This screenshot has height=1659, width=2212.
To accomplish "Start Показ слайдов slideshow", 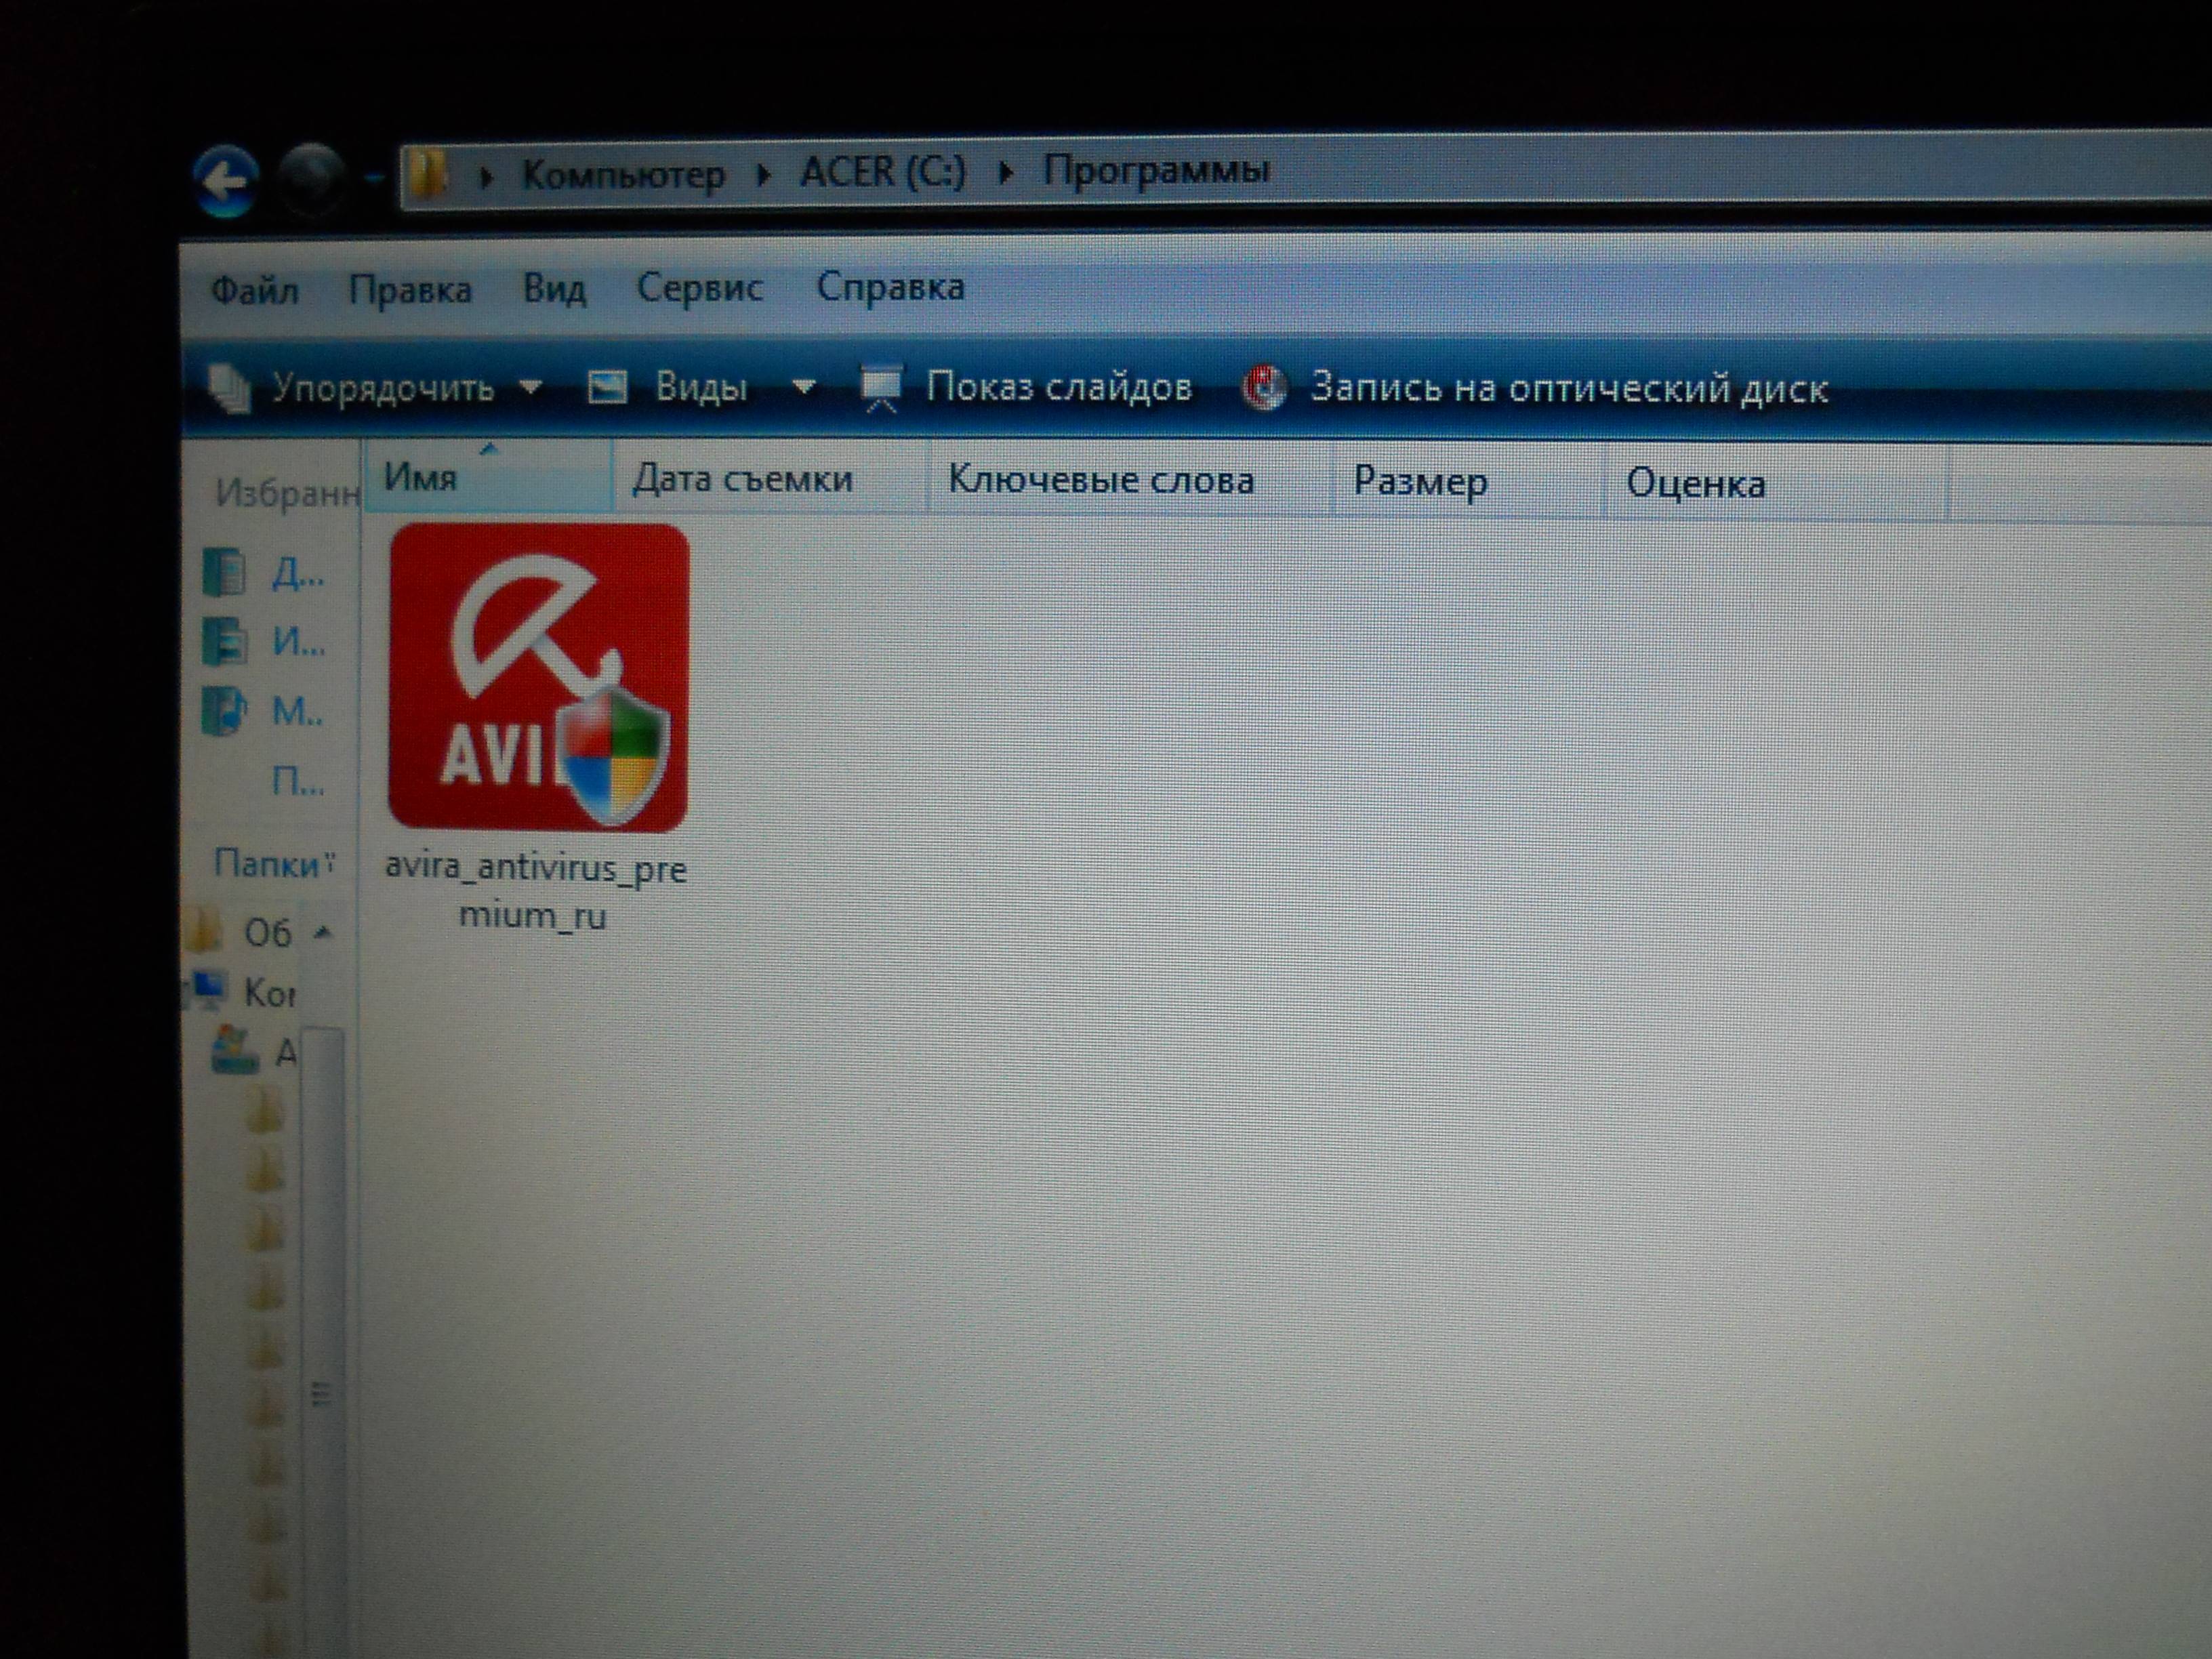I will click(1027, 387).
